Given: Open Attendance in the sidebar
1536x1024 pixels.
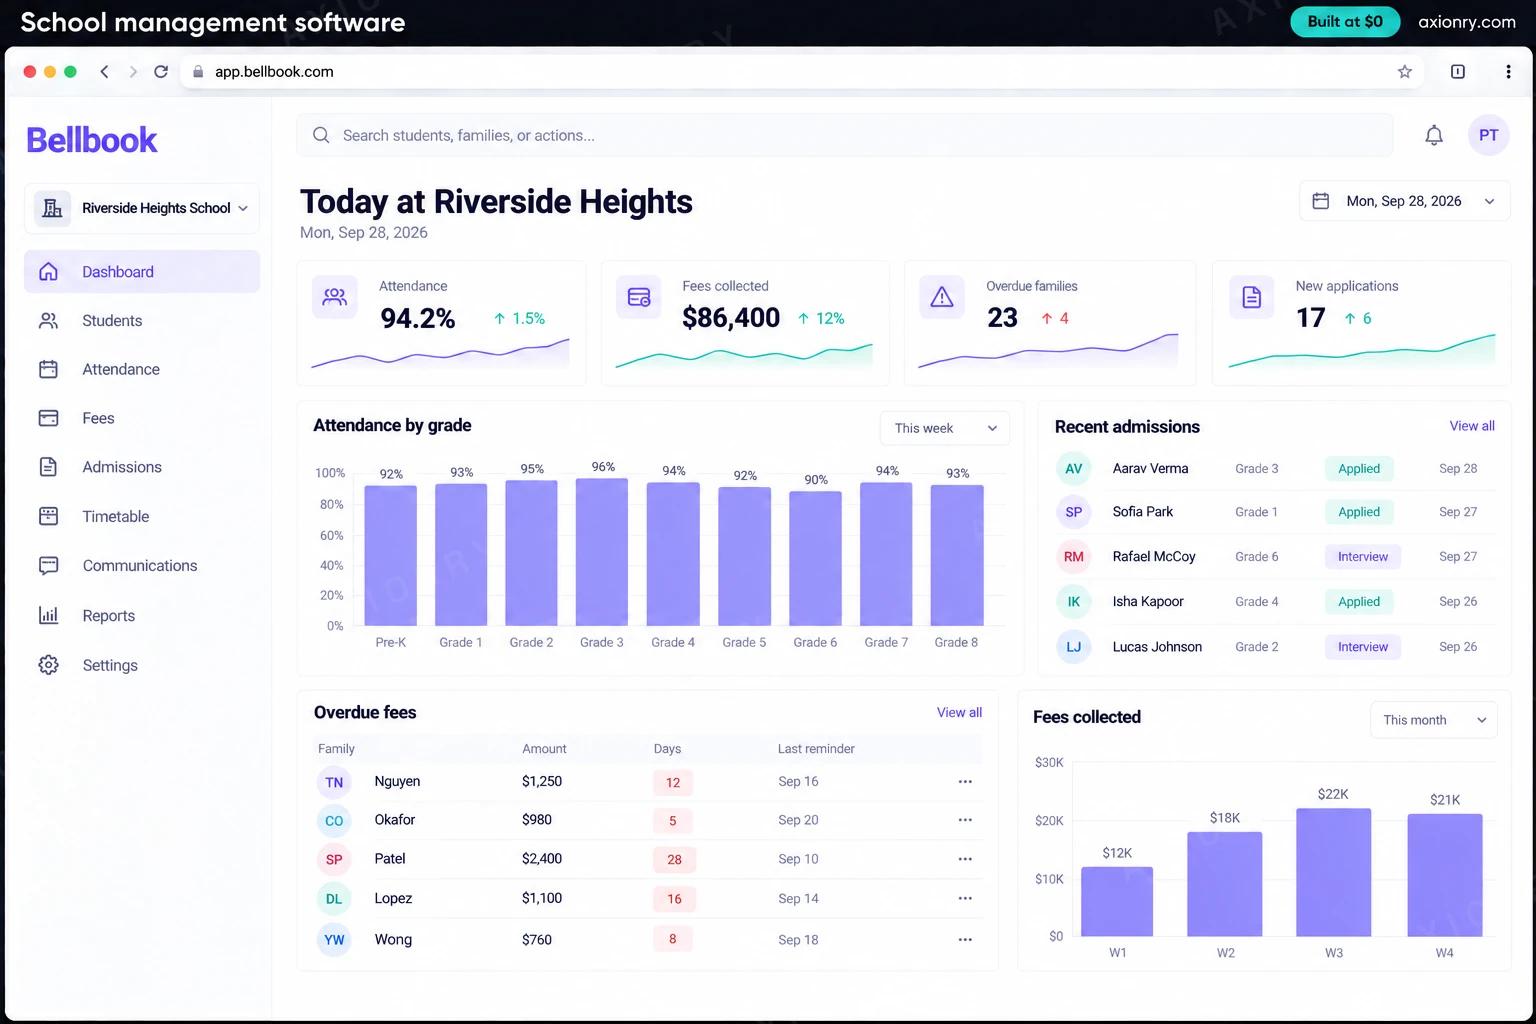Looking at the screenshot, I should tap(142, 369).
